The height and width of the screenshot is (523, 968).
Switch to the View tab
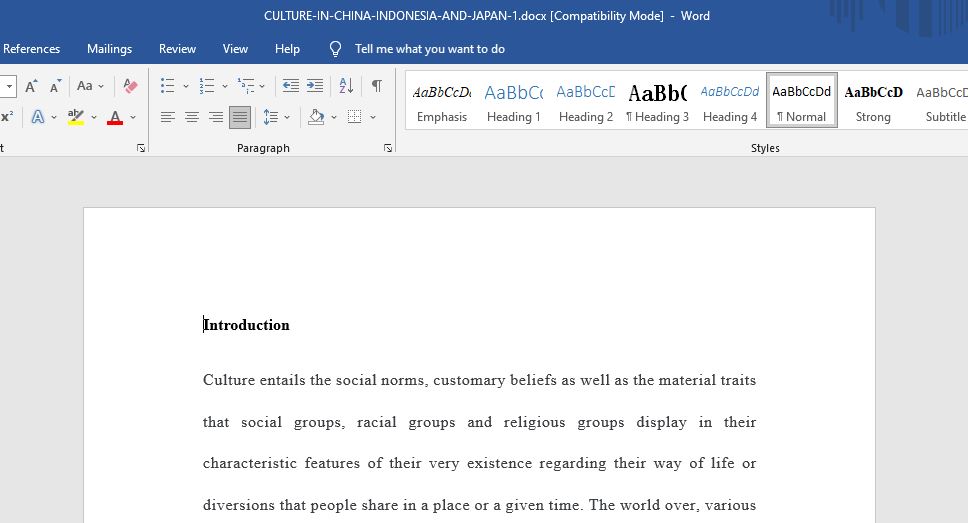tap(235, 49)
